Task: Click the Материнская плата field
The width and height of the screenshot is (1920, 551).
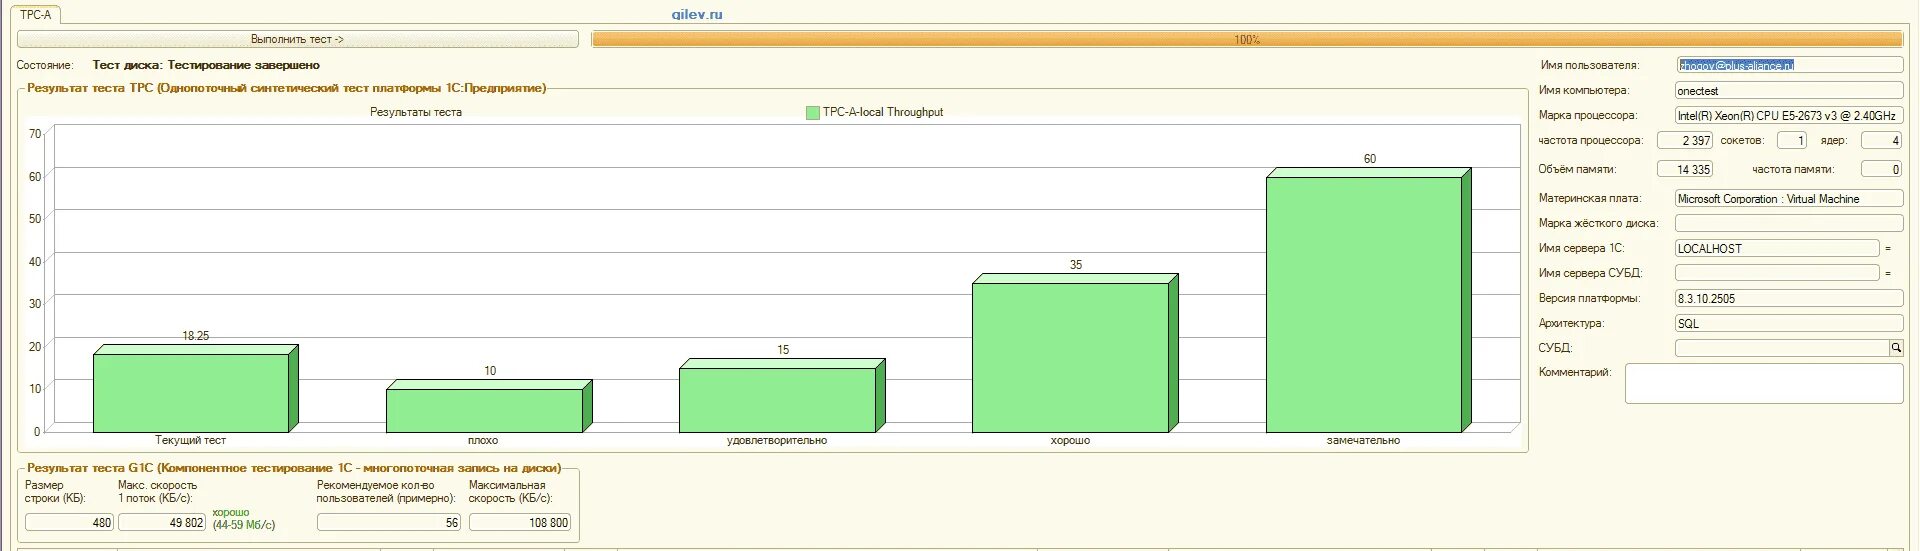Action: (x=1789, y=199)
